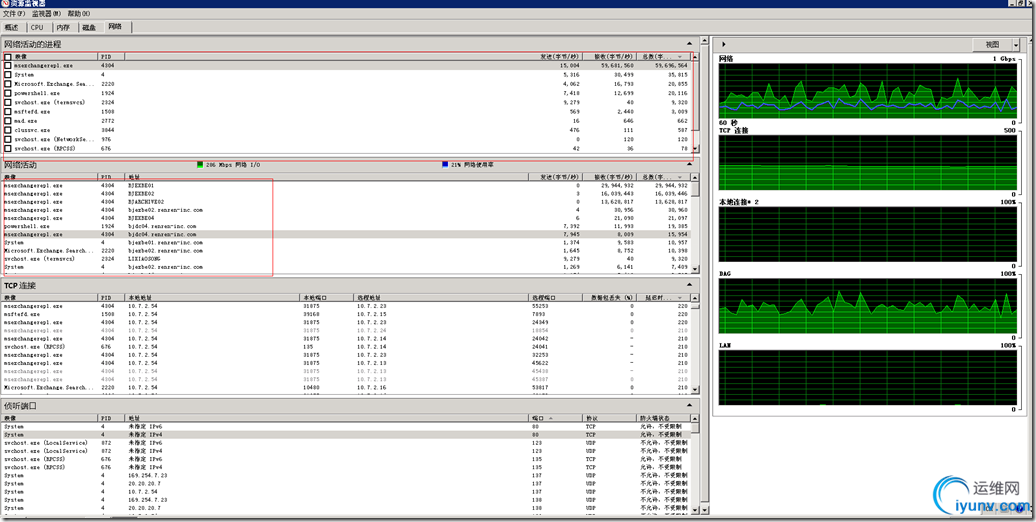Check the clussvc.exe process checkbox

(8, 131)
